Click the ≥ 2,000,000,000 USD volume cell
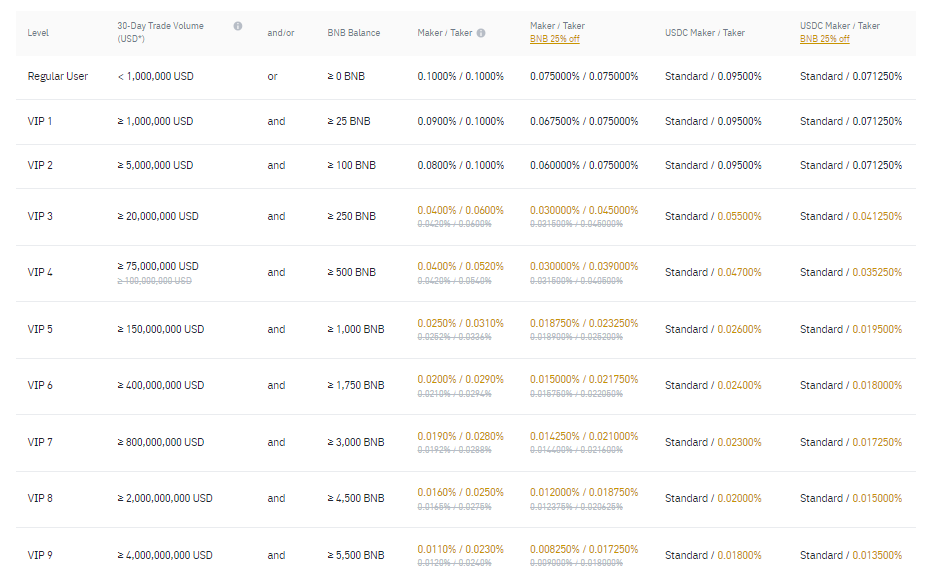The width and height of the screenshot is (930, 579). pos(165,498)
